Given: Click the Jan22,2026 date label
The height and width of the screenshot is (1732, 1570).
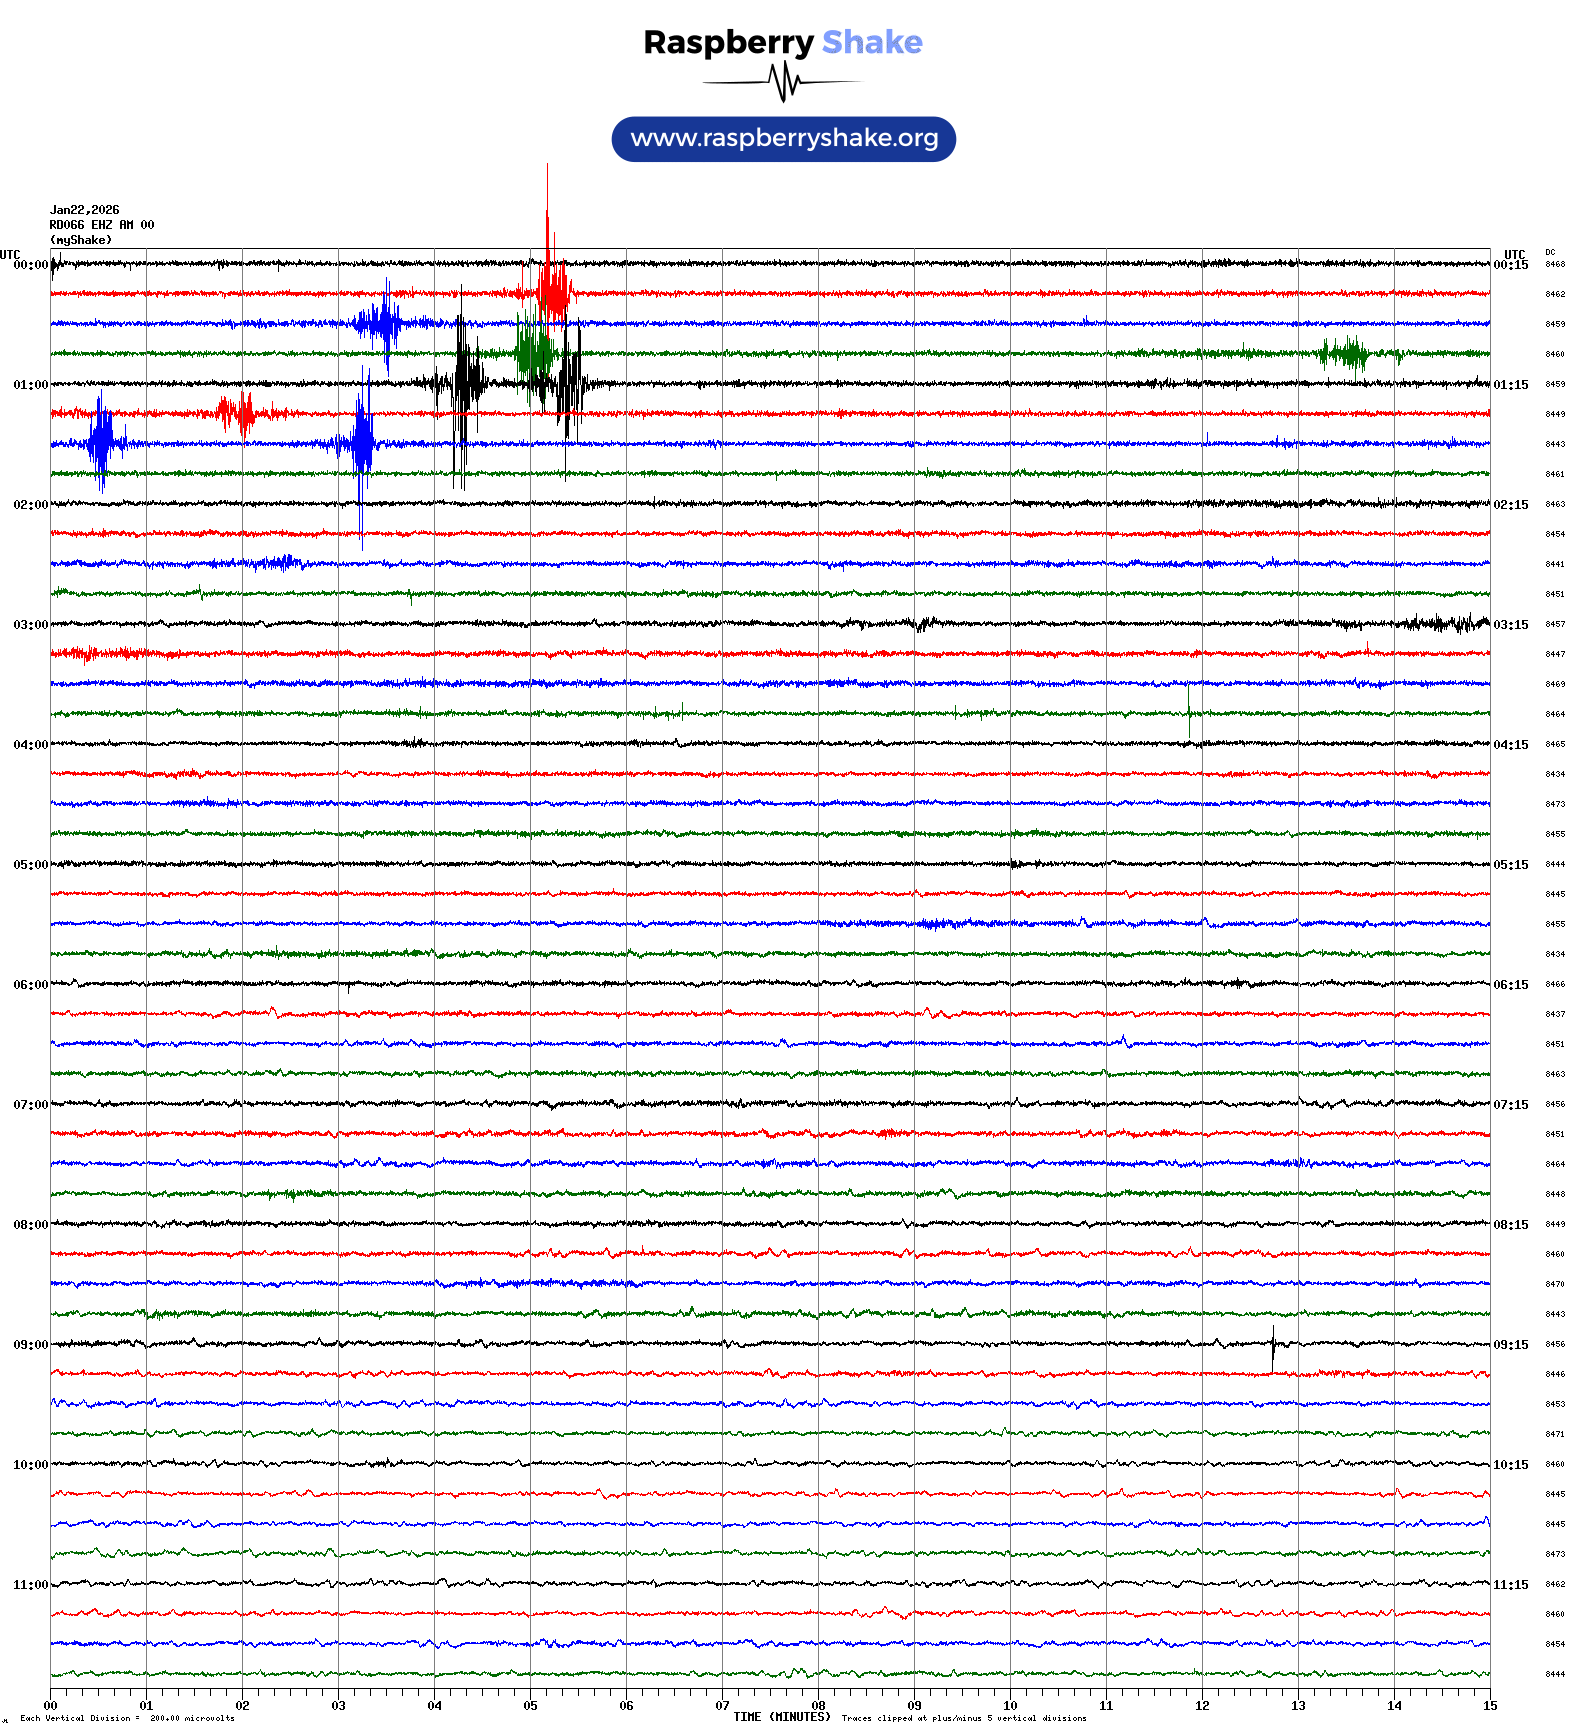Looking at the screenshot, I should (85, 210).
